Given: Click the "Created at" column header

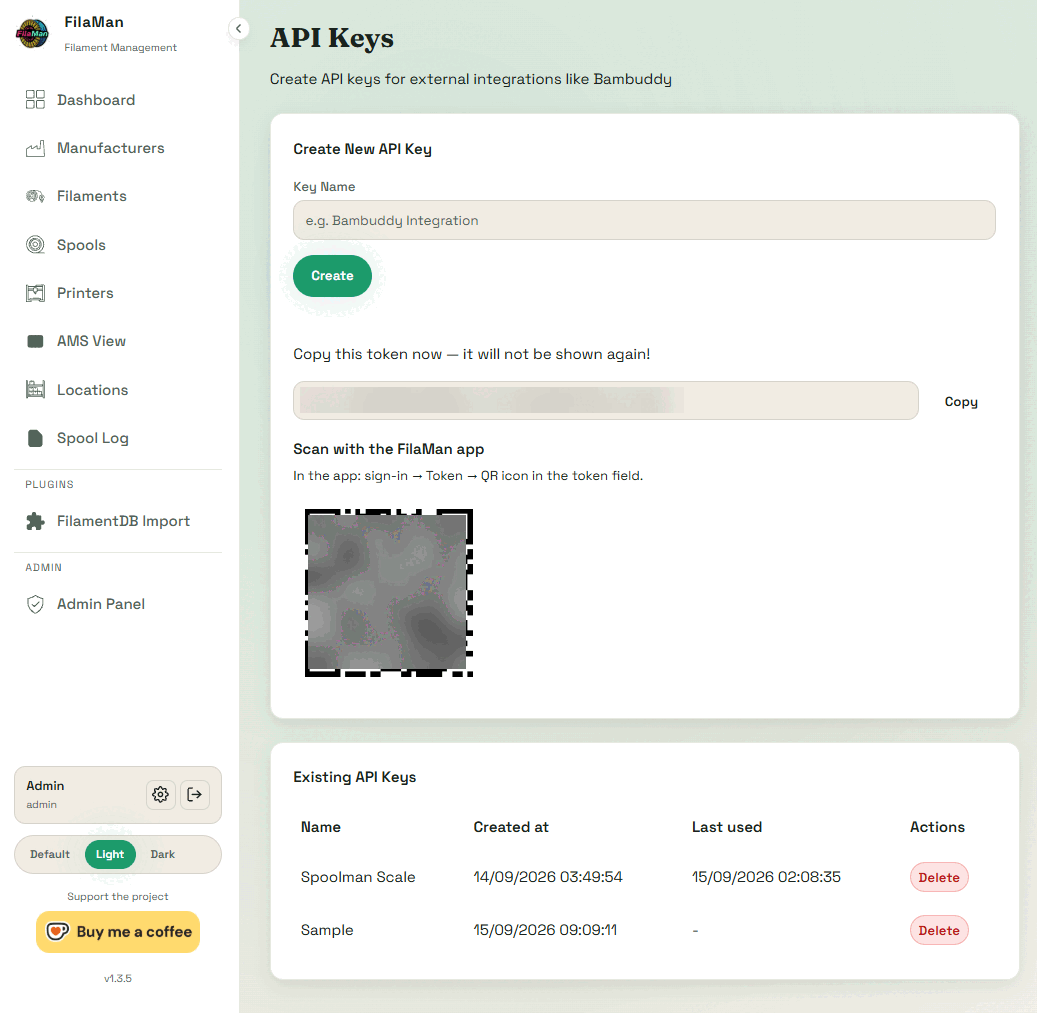Looking at the screenshot, I should [x=511, y=827].
